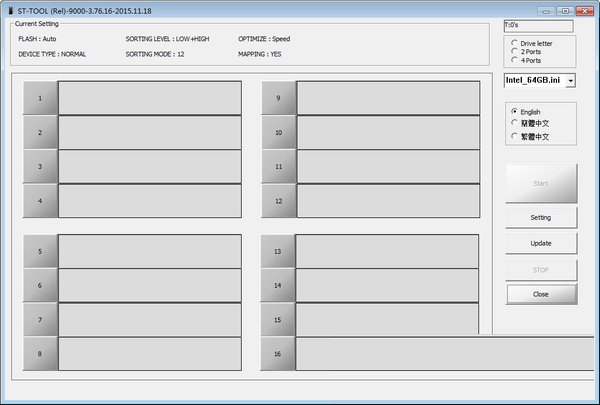This screenshot has width=600, height=405.
Task: Choose the 2 Ports option
Action: tap(515, 52)
